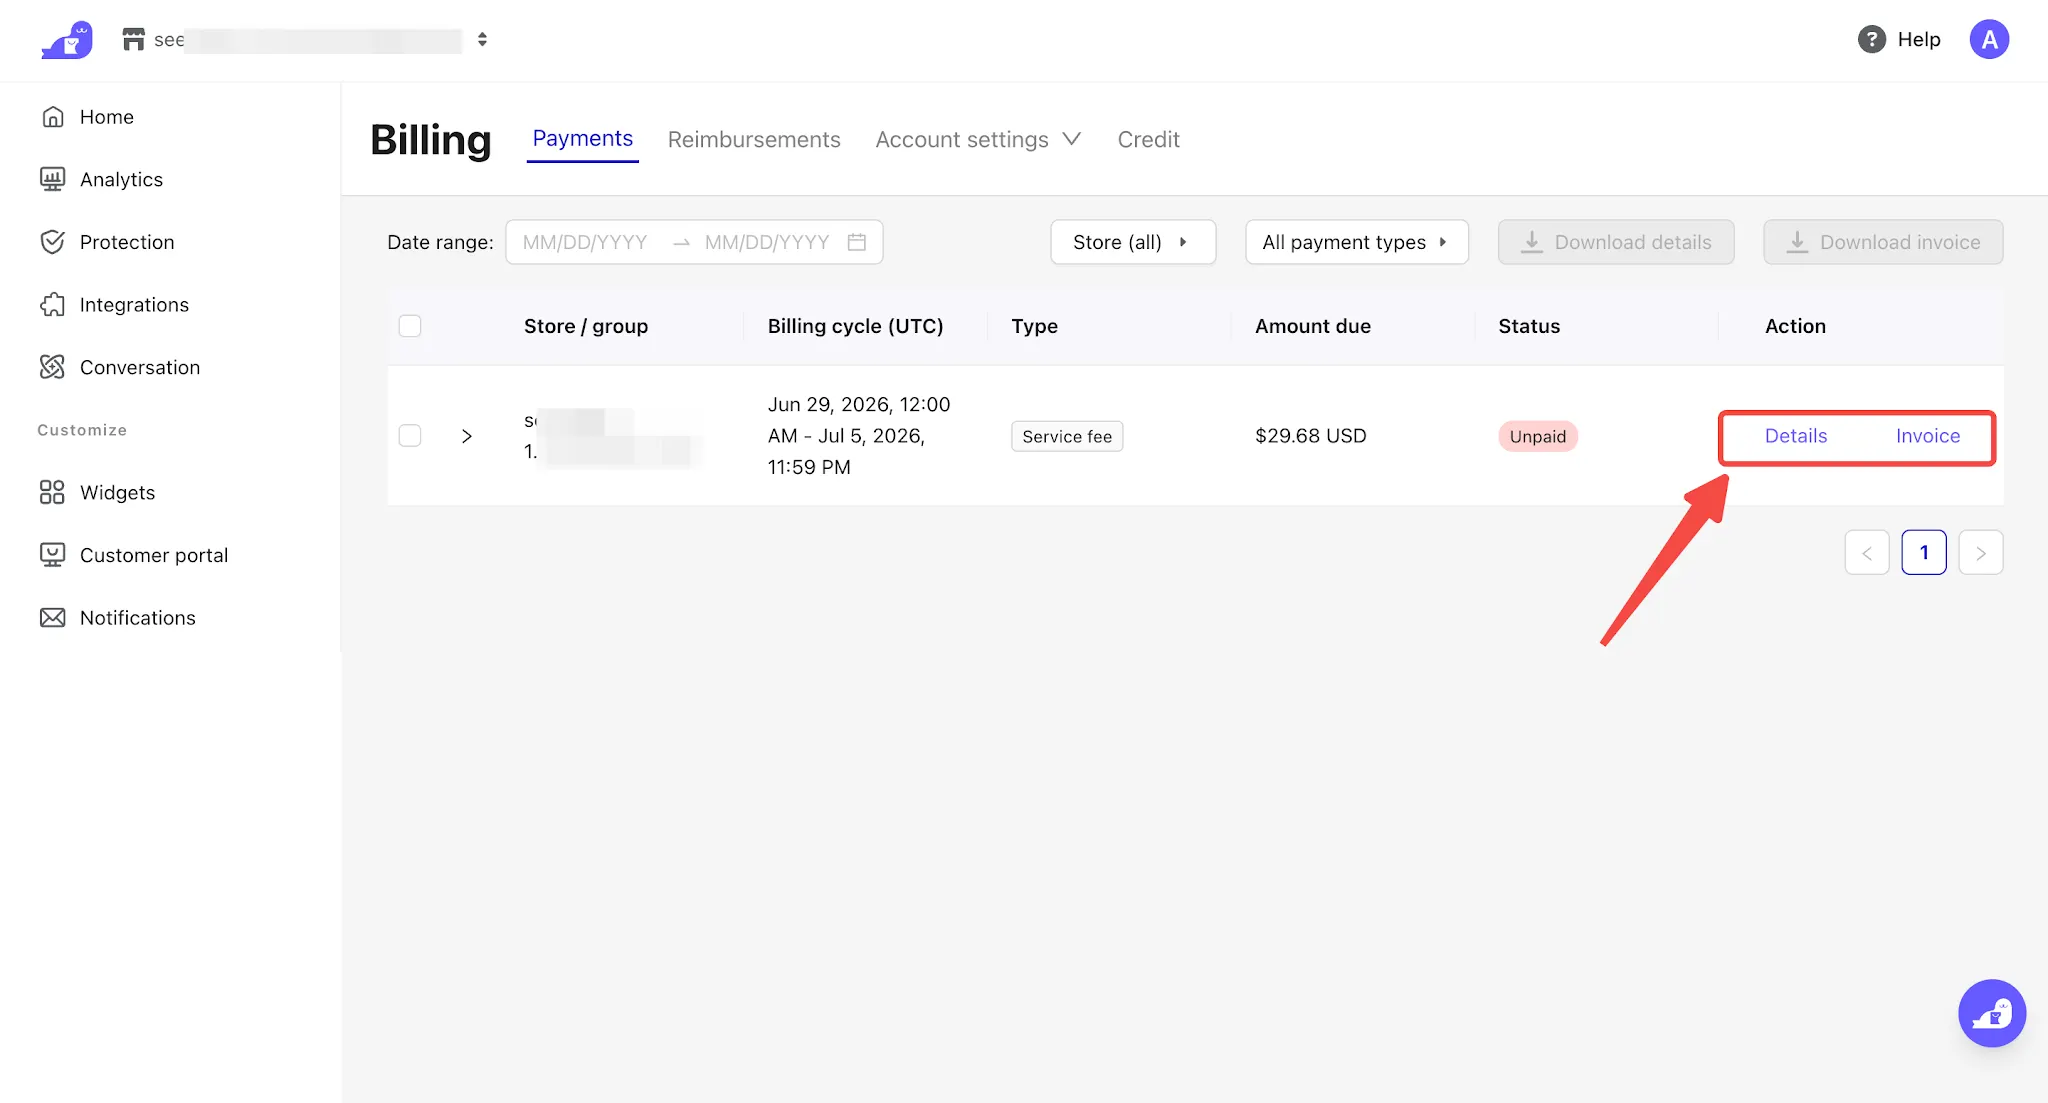2048x1103 pixels.
Task: Navigate to Integrations in sidebar
Action: coord(134,305)
